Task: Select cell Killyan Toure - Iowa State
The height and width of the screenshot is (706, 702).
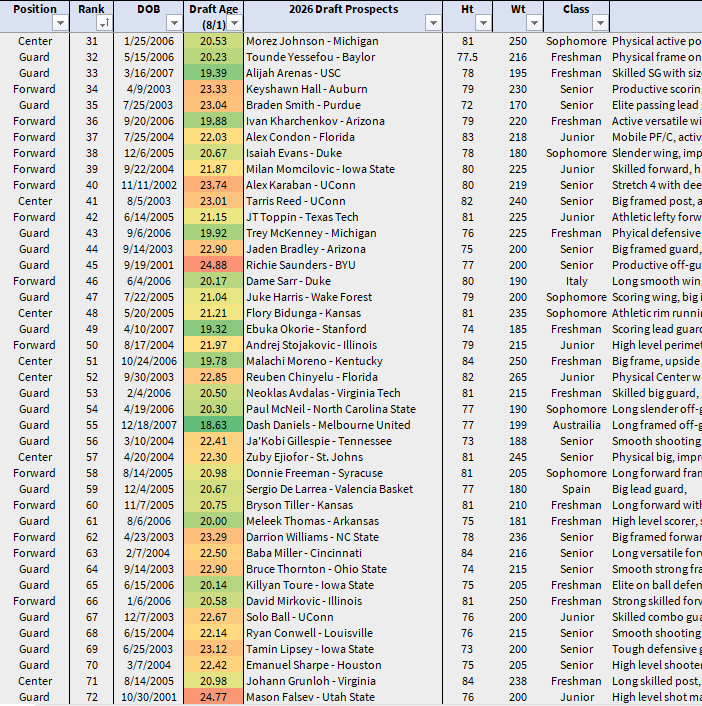Action: 343,585
